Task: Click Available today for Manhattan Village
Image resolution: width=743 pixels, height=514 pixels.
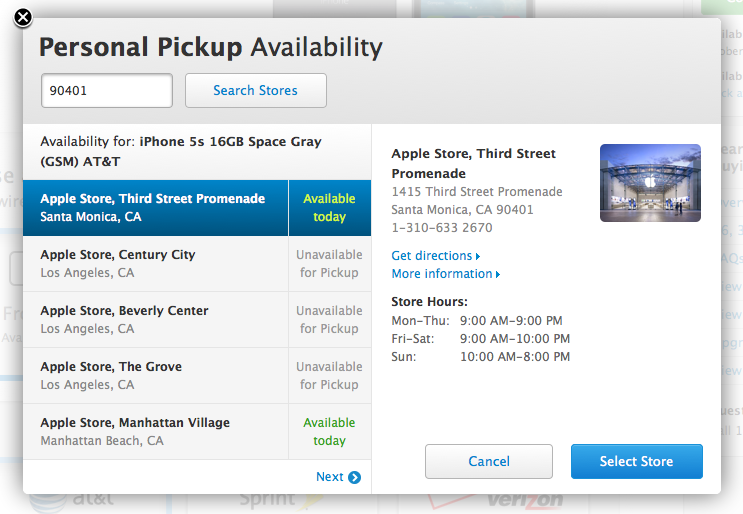Action: pos(329,431)
